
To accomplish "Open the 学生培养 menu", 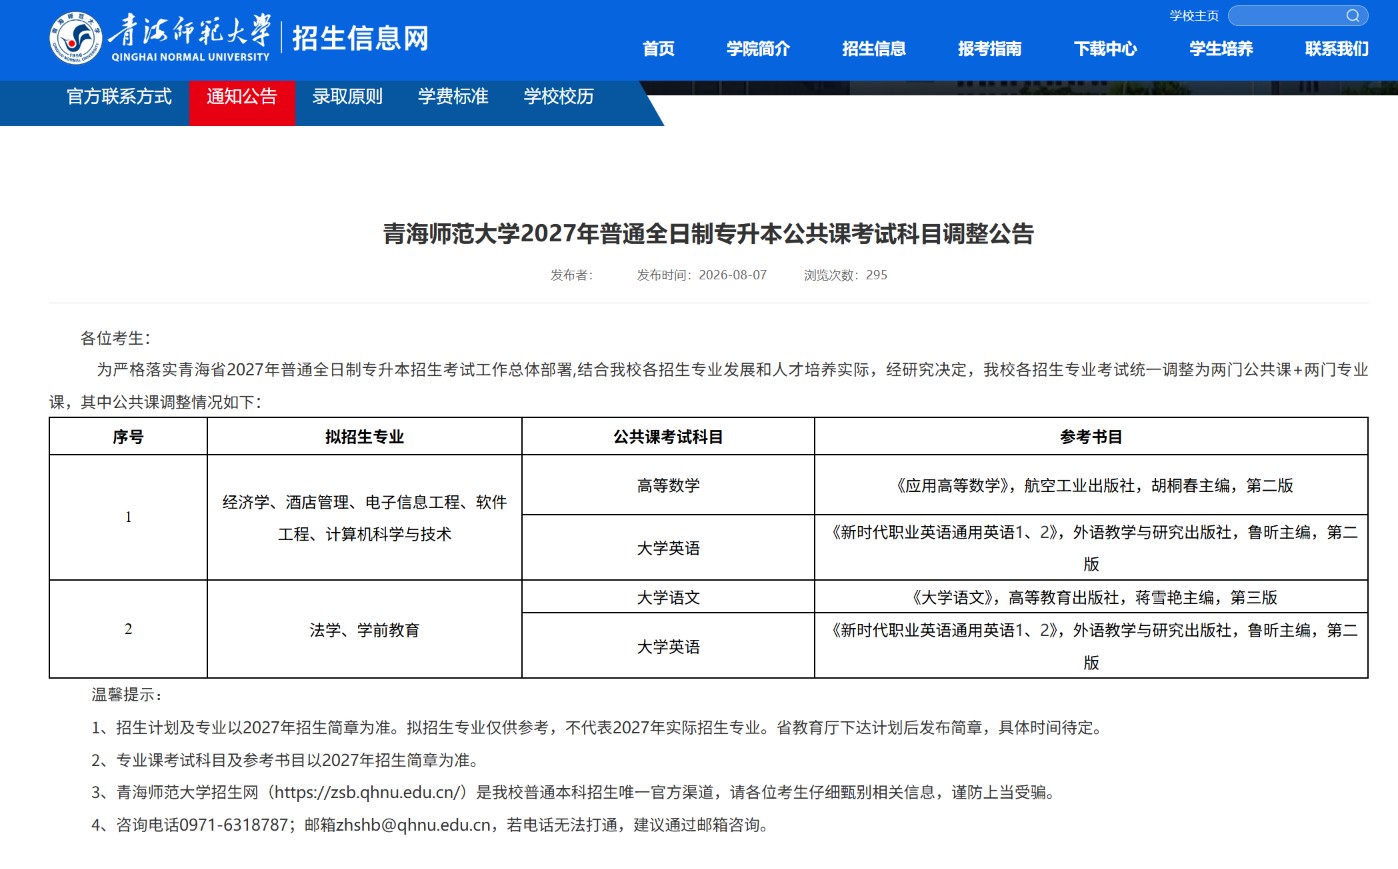I will [x=1221, y=48].
